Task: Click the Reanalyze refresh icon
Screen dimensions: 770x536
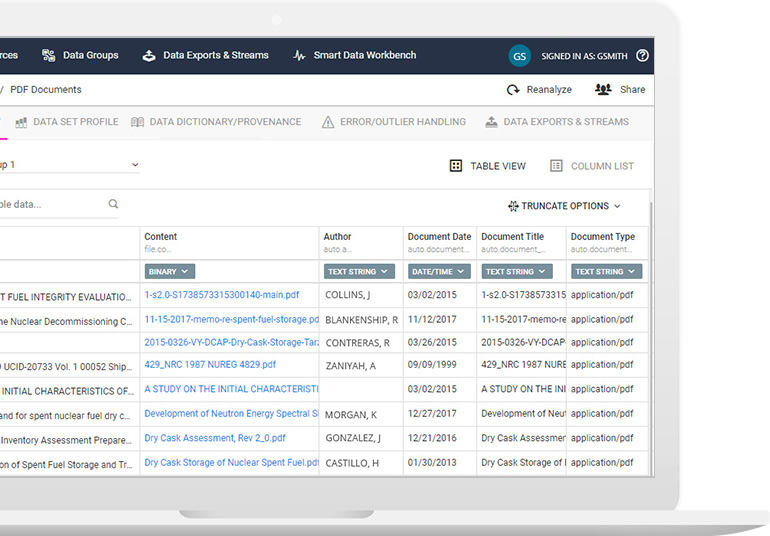Action: [x=513, y=90]
